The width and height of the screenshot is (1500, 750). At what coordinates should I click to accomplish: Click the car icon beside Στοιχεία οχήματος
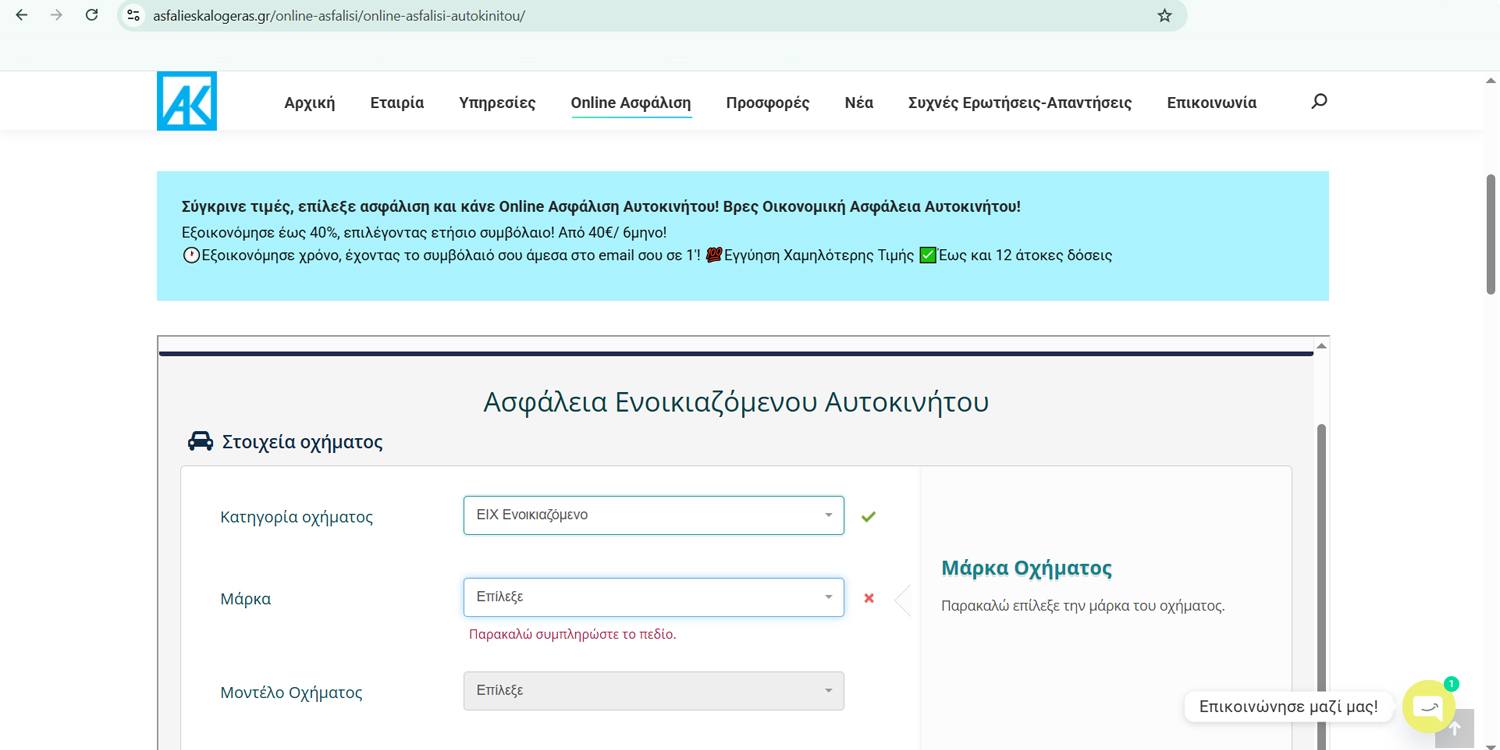point(200,440)
